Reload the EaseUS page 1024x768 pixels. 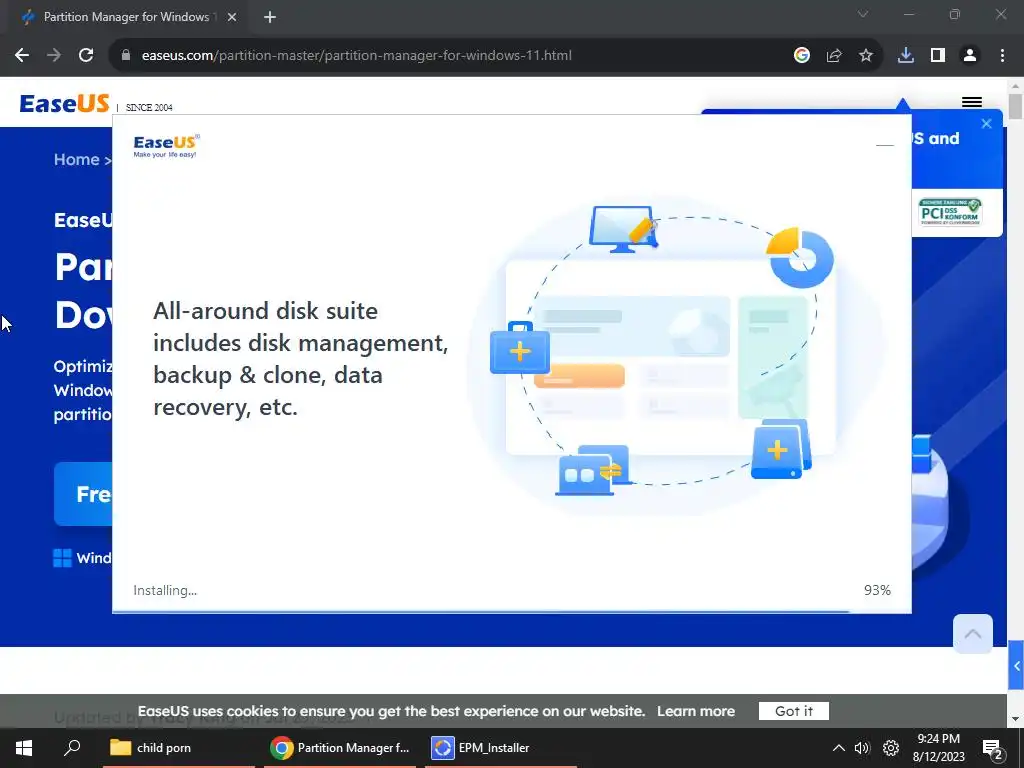coord(86,56)
